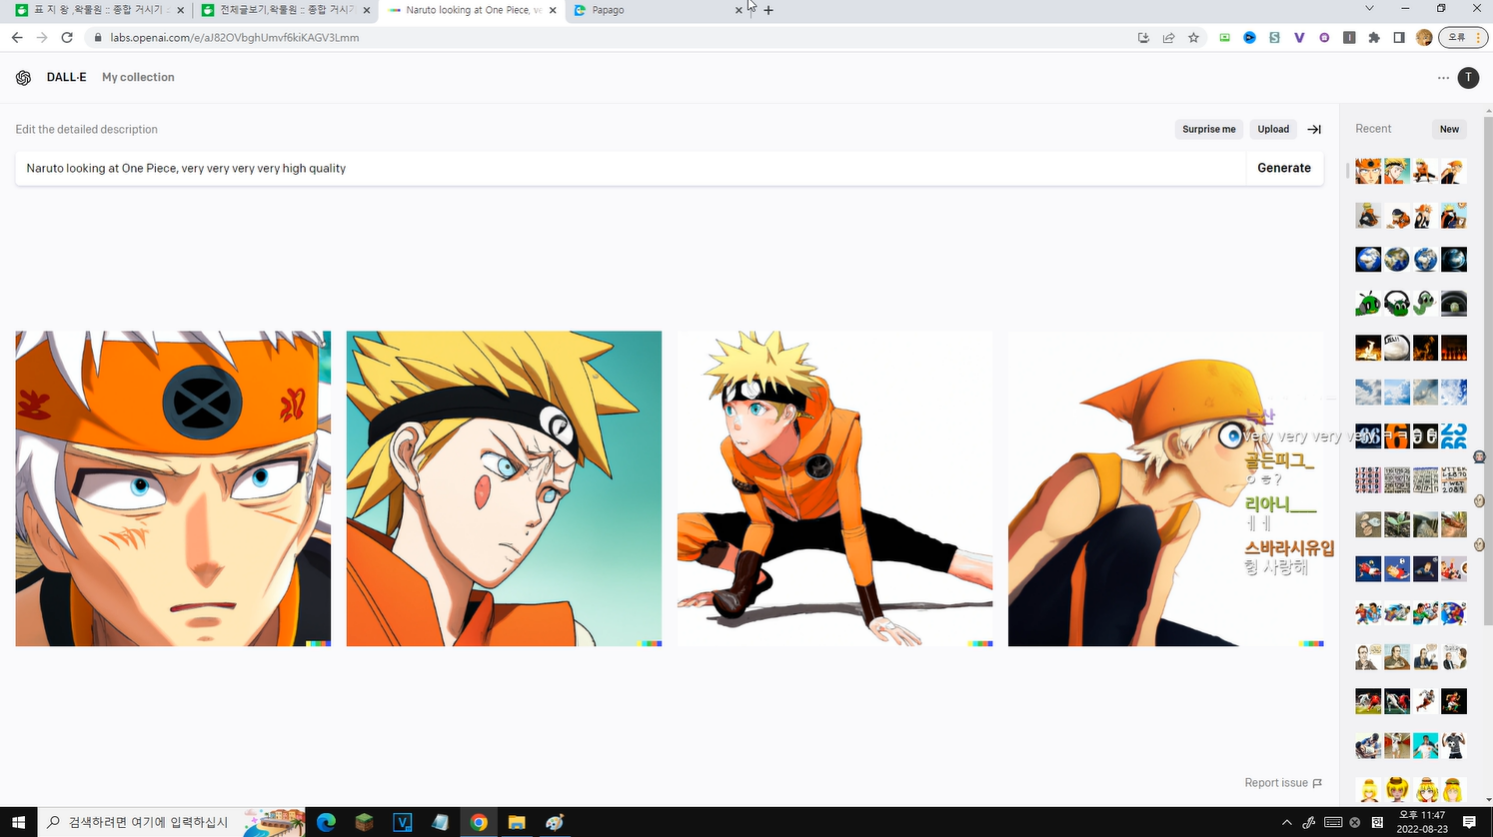
Task: Click the page vertical scrollbar
Action: [1487, 370]
